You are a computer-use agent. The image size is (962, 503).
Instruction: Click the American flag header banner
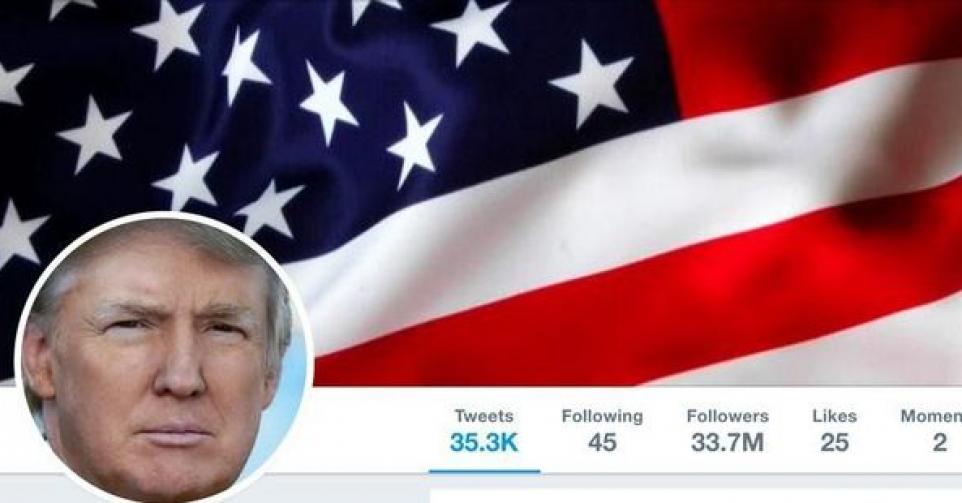click(x=481, y=193)
